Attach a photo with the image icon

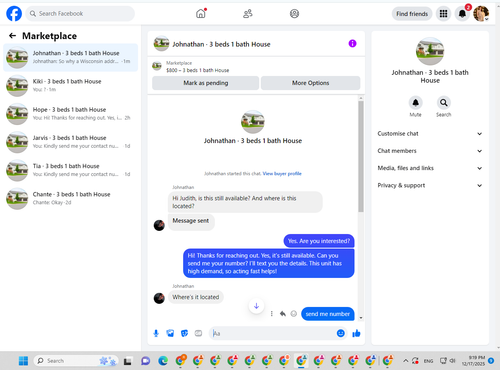point(170,333)
